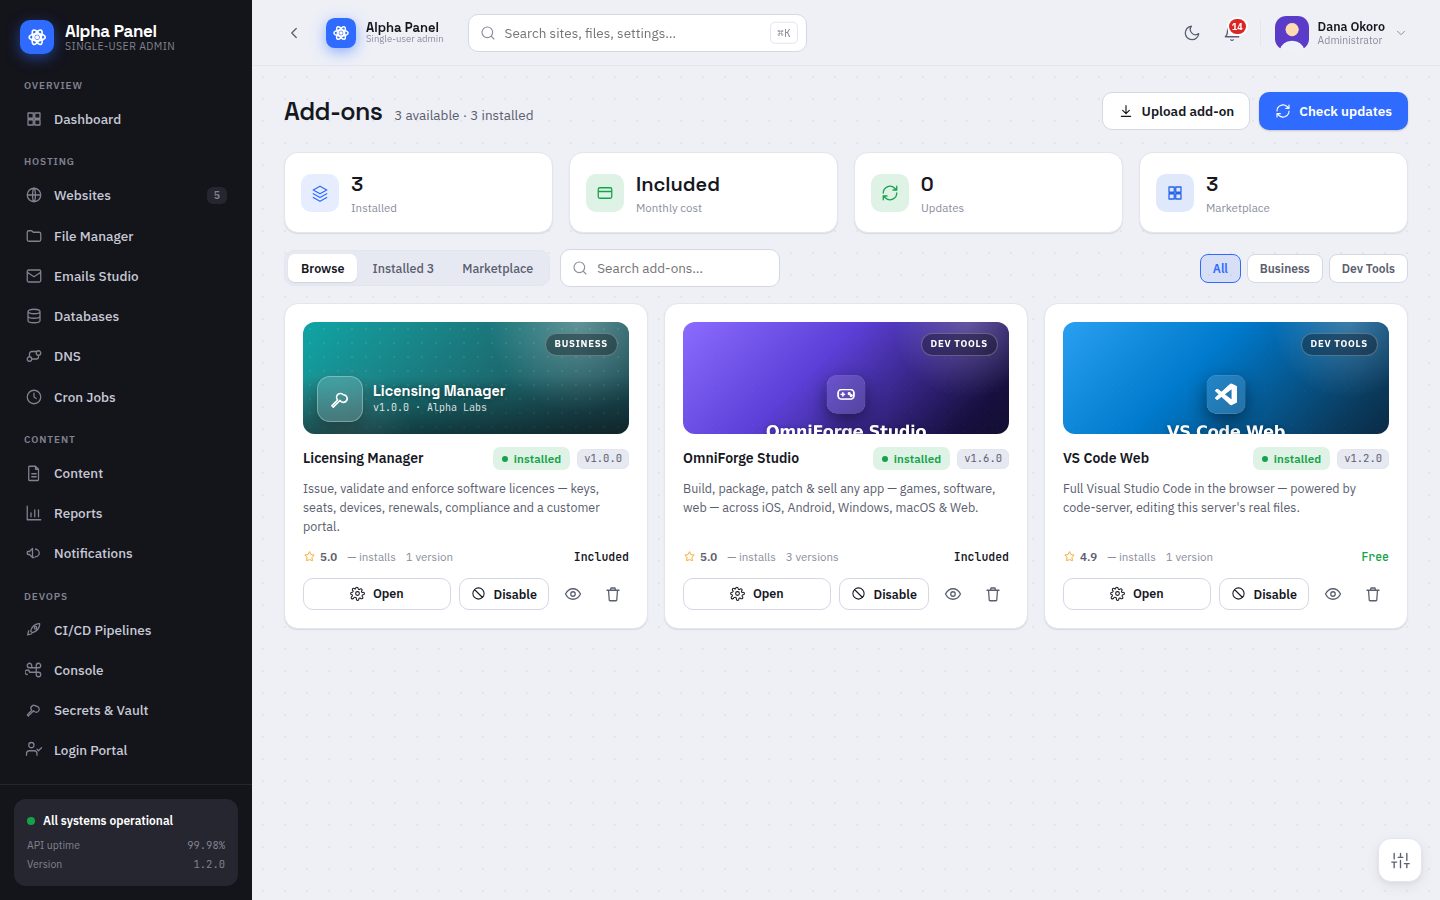The image size is (1440, 900).
Task: Open Emails Studio page
Action: tap(126, 276)
